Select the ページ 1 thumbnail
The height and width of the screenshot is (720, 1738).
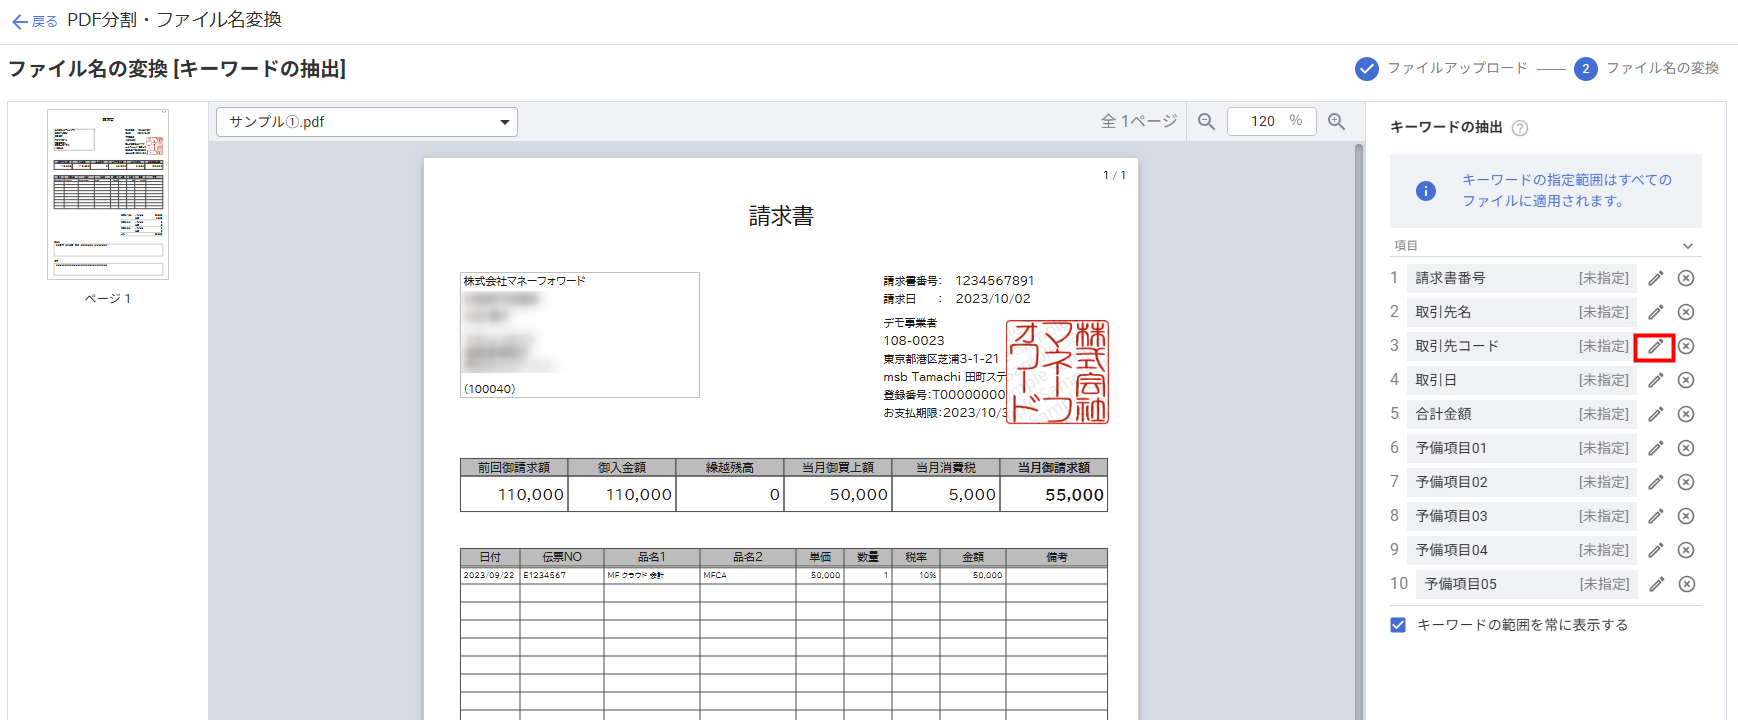[108, 194]
